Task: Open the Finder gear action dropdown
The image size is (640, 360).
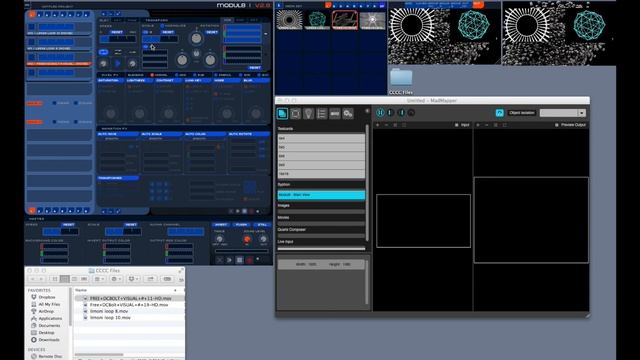Action: (x=117, y=279)
